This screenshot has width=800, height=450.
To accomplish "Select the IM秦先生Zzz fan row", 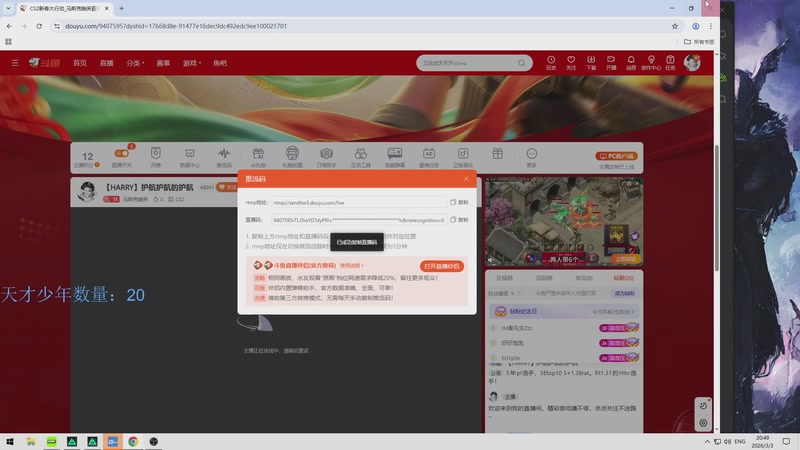I will click(x=564, y=328).
